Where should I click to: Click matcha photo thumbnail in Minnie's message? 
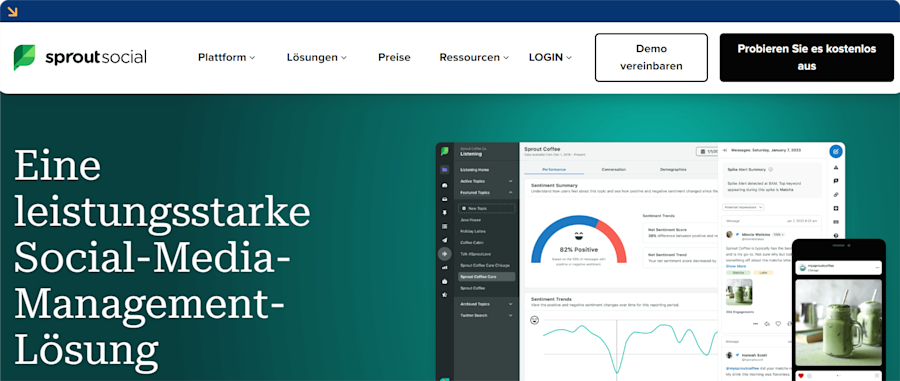click(739, 292)
